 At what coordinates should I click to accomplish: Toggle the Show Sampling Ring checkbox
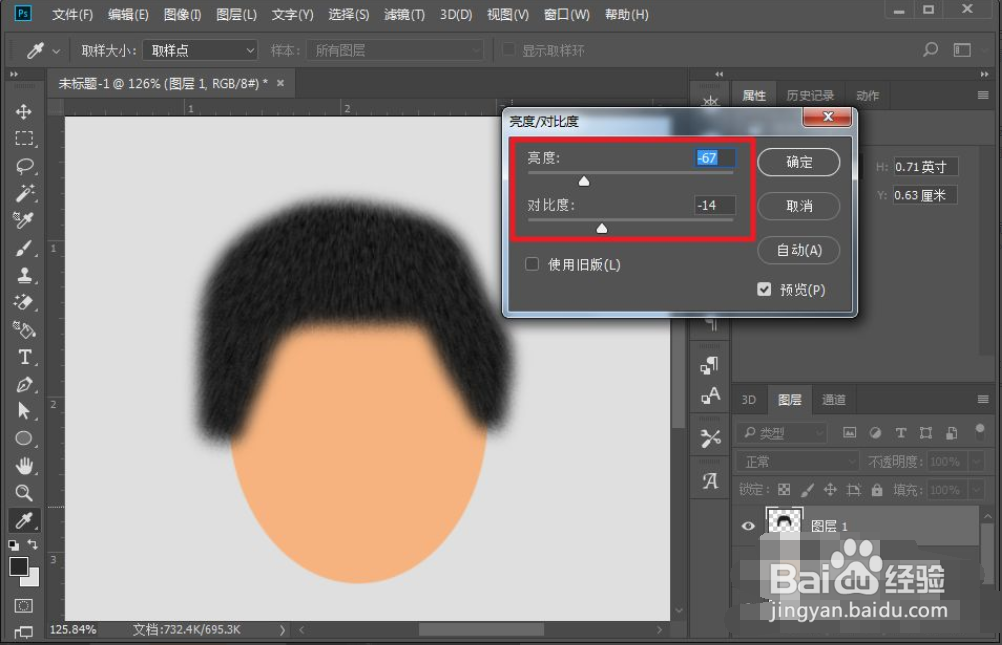(x=509, y=50)
